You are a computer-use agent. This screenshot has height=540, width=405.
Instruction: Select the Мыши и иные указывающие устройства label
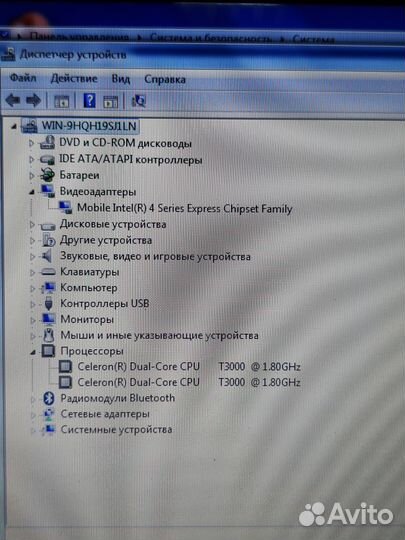tap(159, 335)
